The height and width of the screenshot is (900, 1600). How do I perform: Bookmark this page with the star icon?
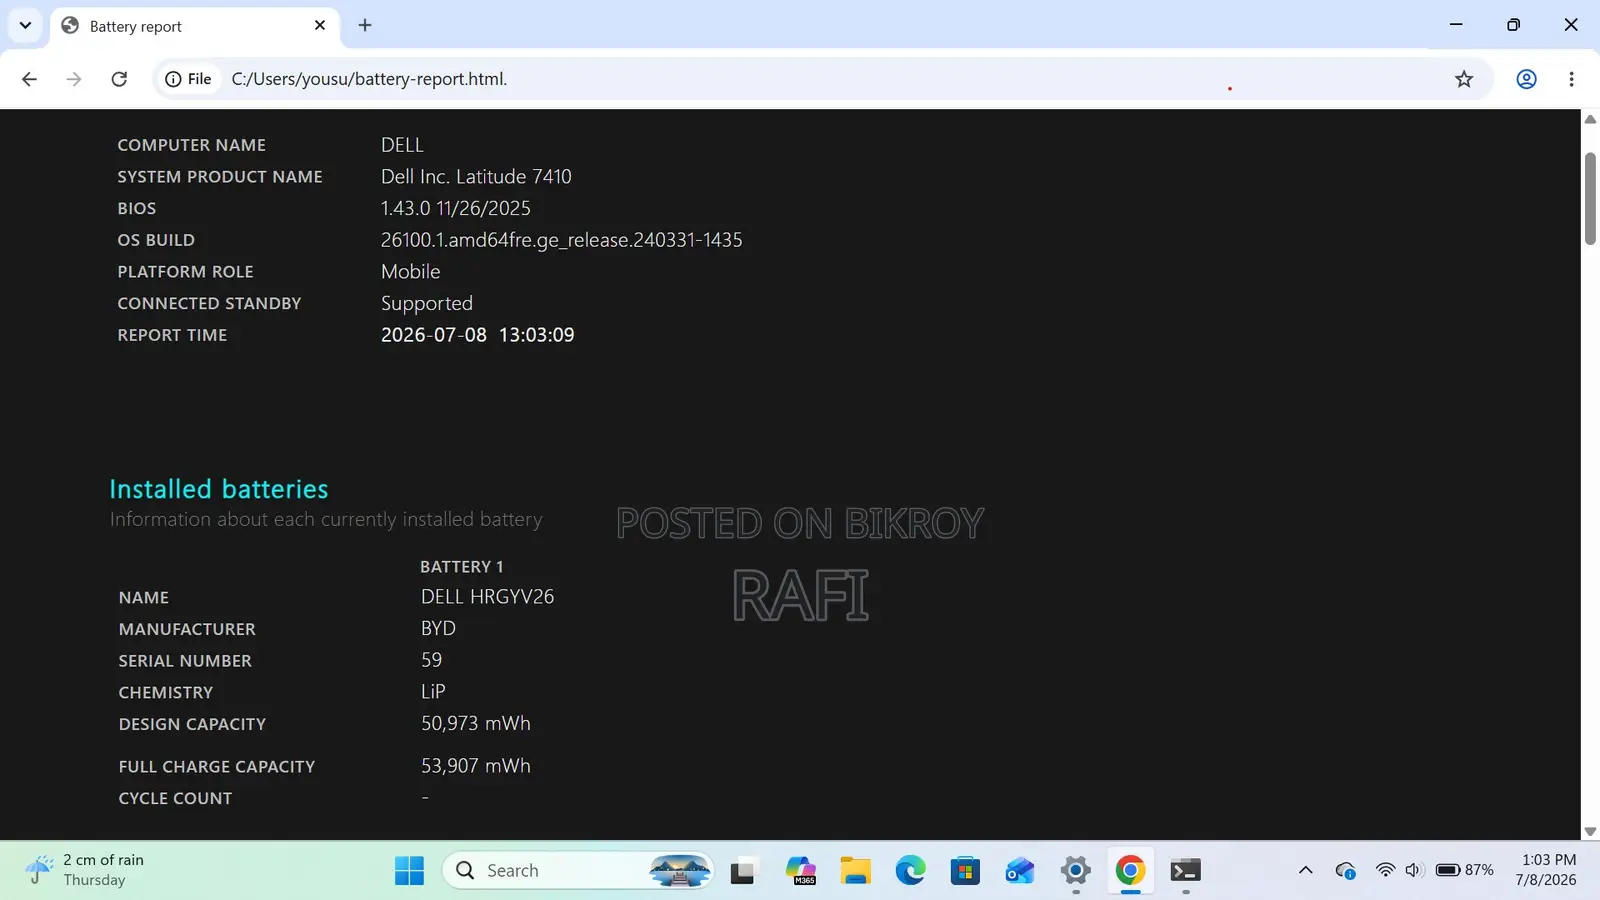pyautogui.click(x=1464, y=79)
